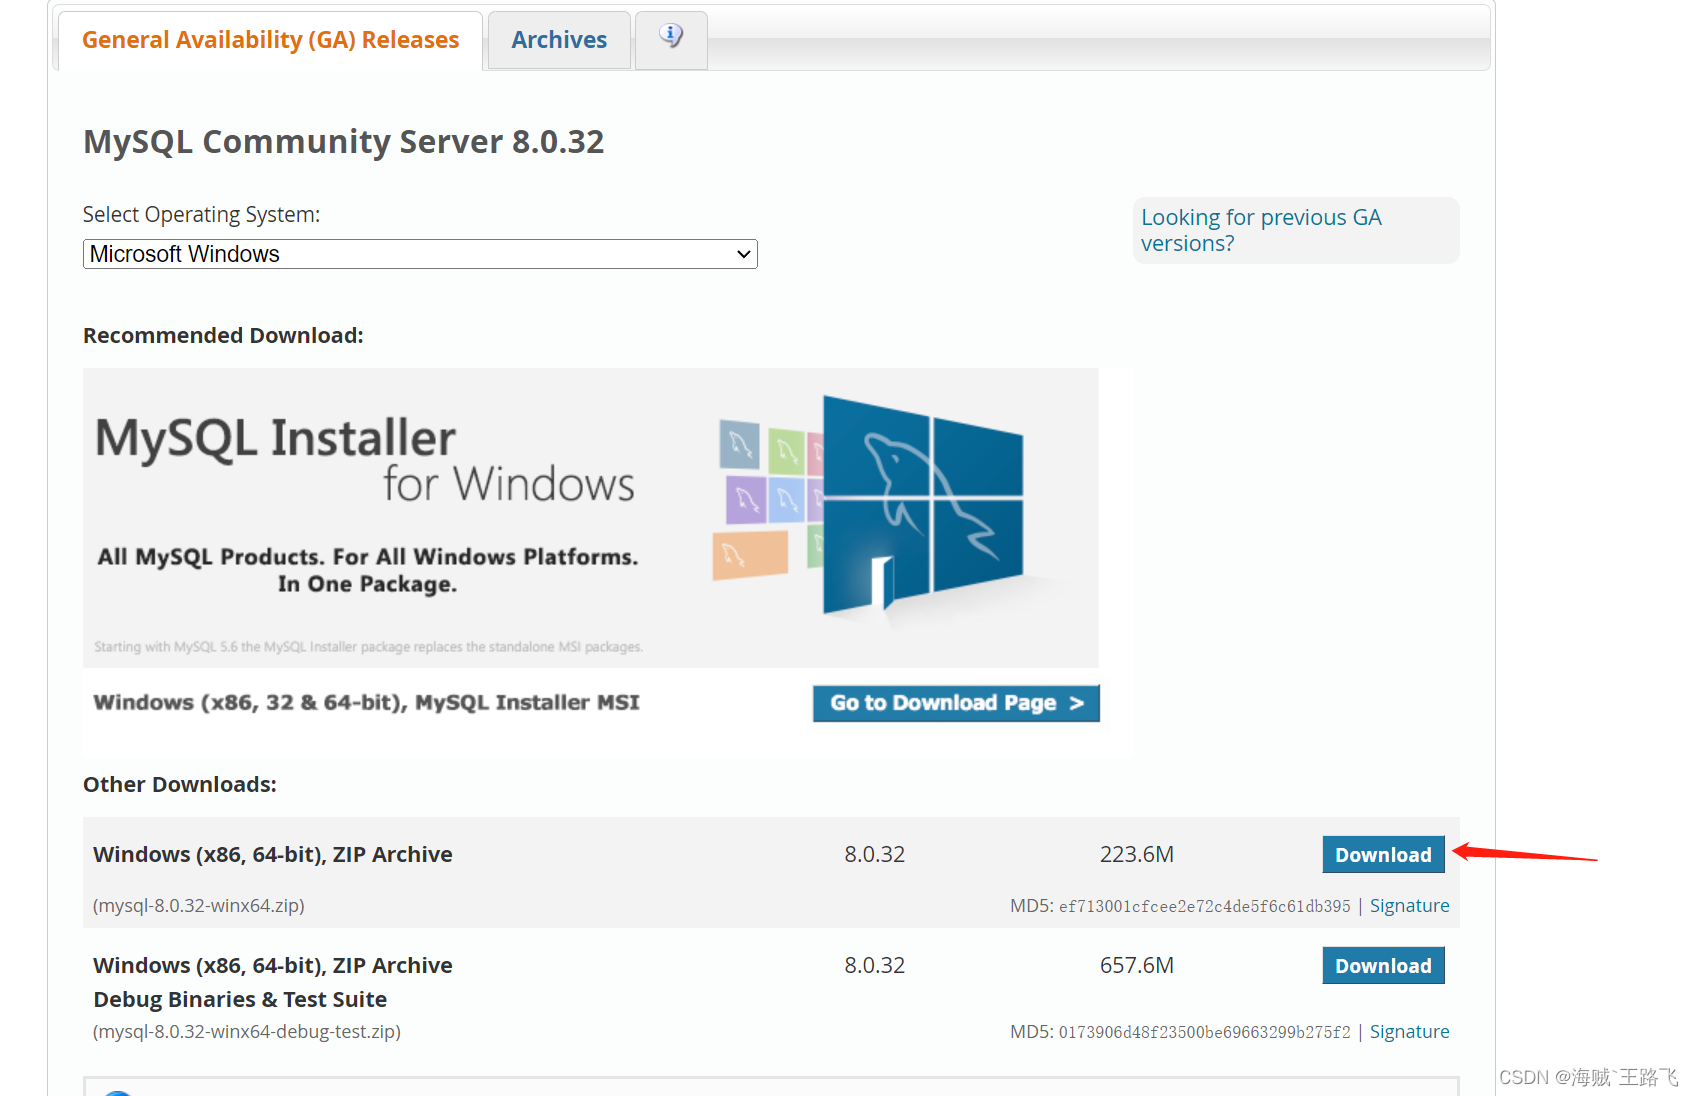The width and height of the screenshot is (1694, 1096).
Task: Open Looking for previous GA versions link
Action: [1260, 230]
